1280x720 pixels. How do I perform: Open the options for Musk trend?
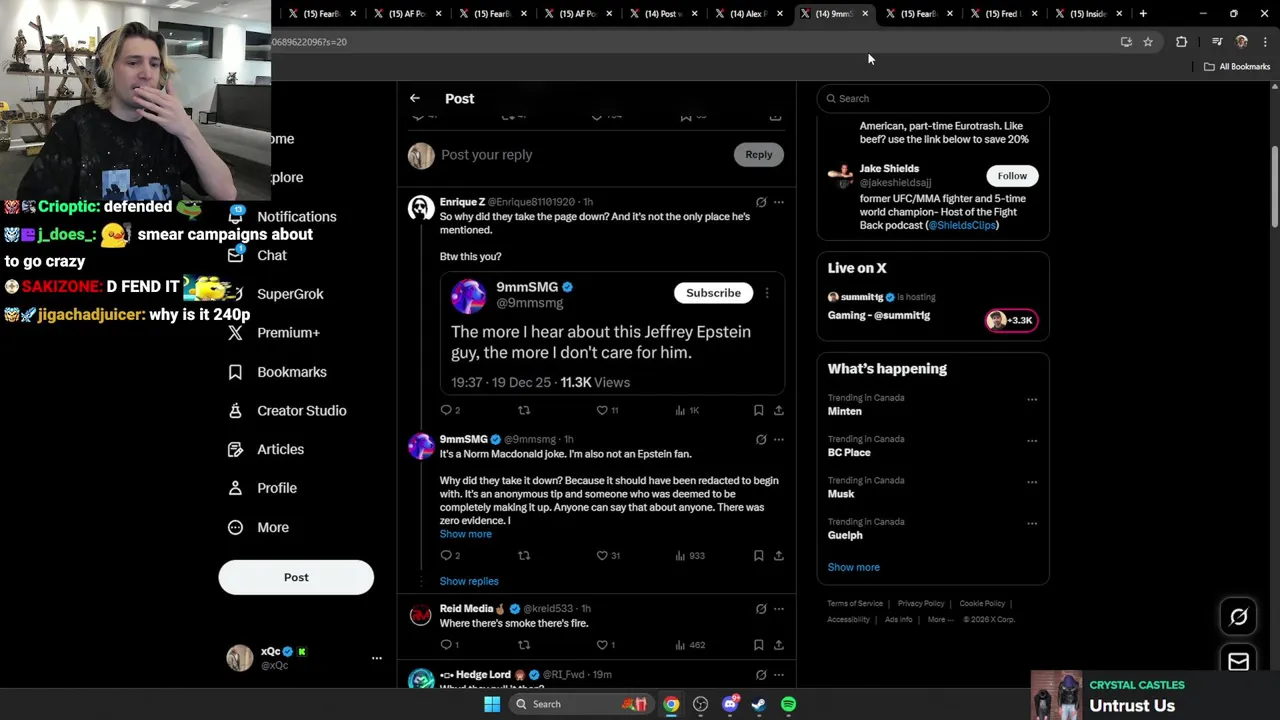click(1032, 482)
